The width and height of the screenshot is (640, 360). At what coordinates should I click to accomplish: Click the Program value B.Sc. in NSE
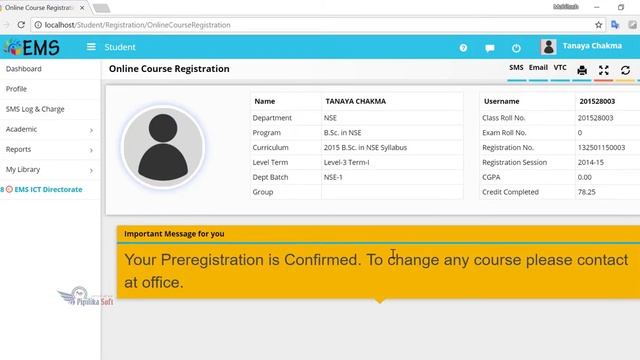tap(342, 133)
